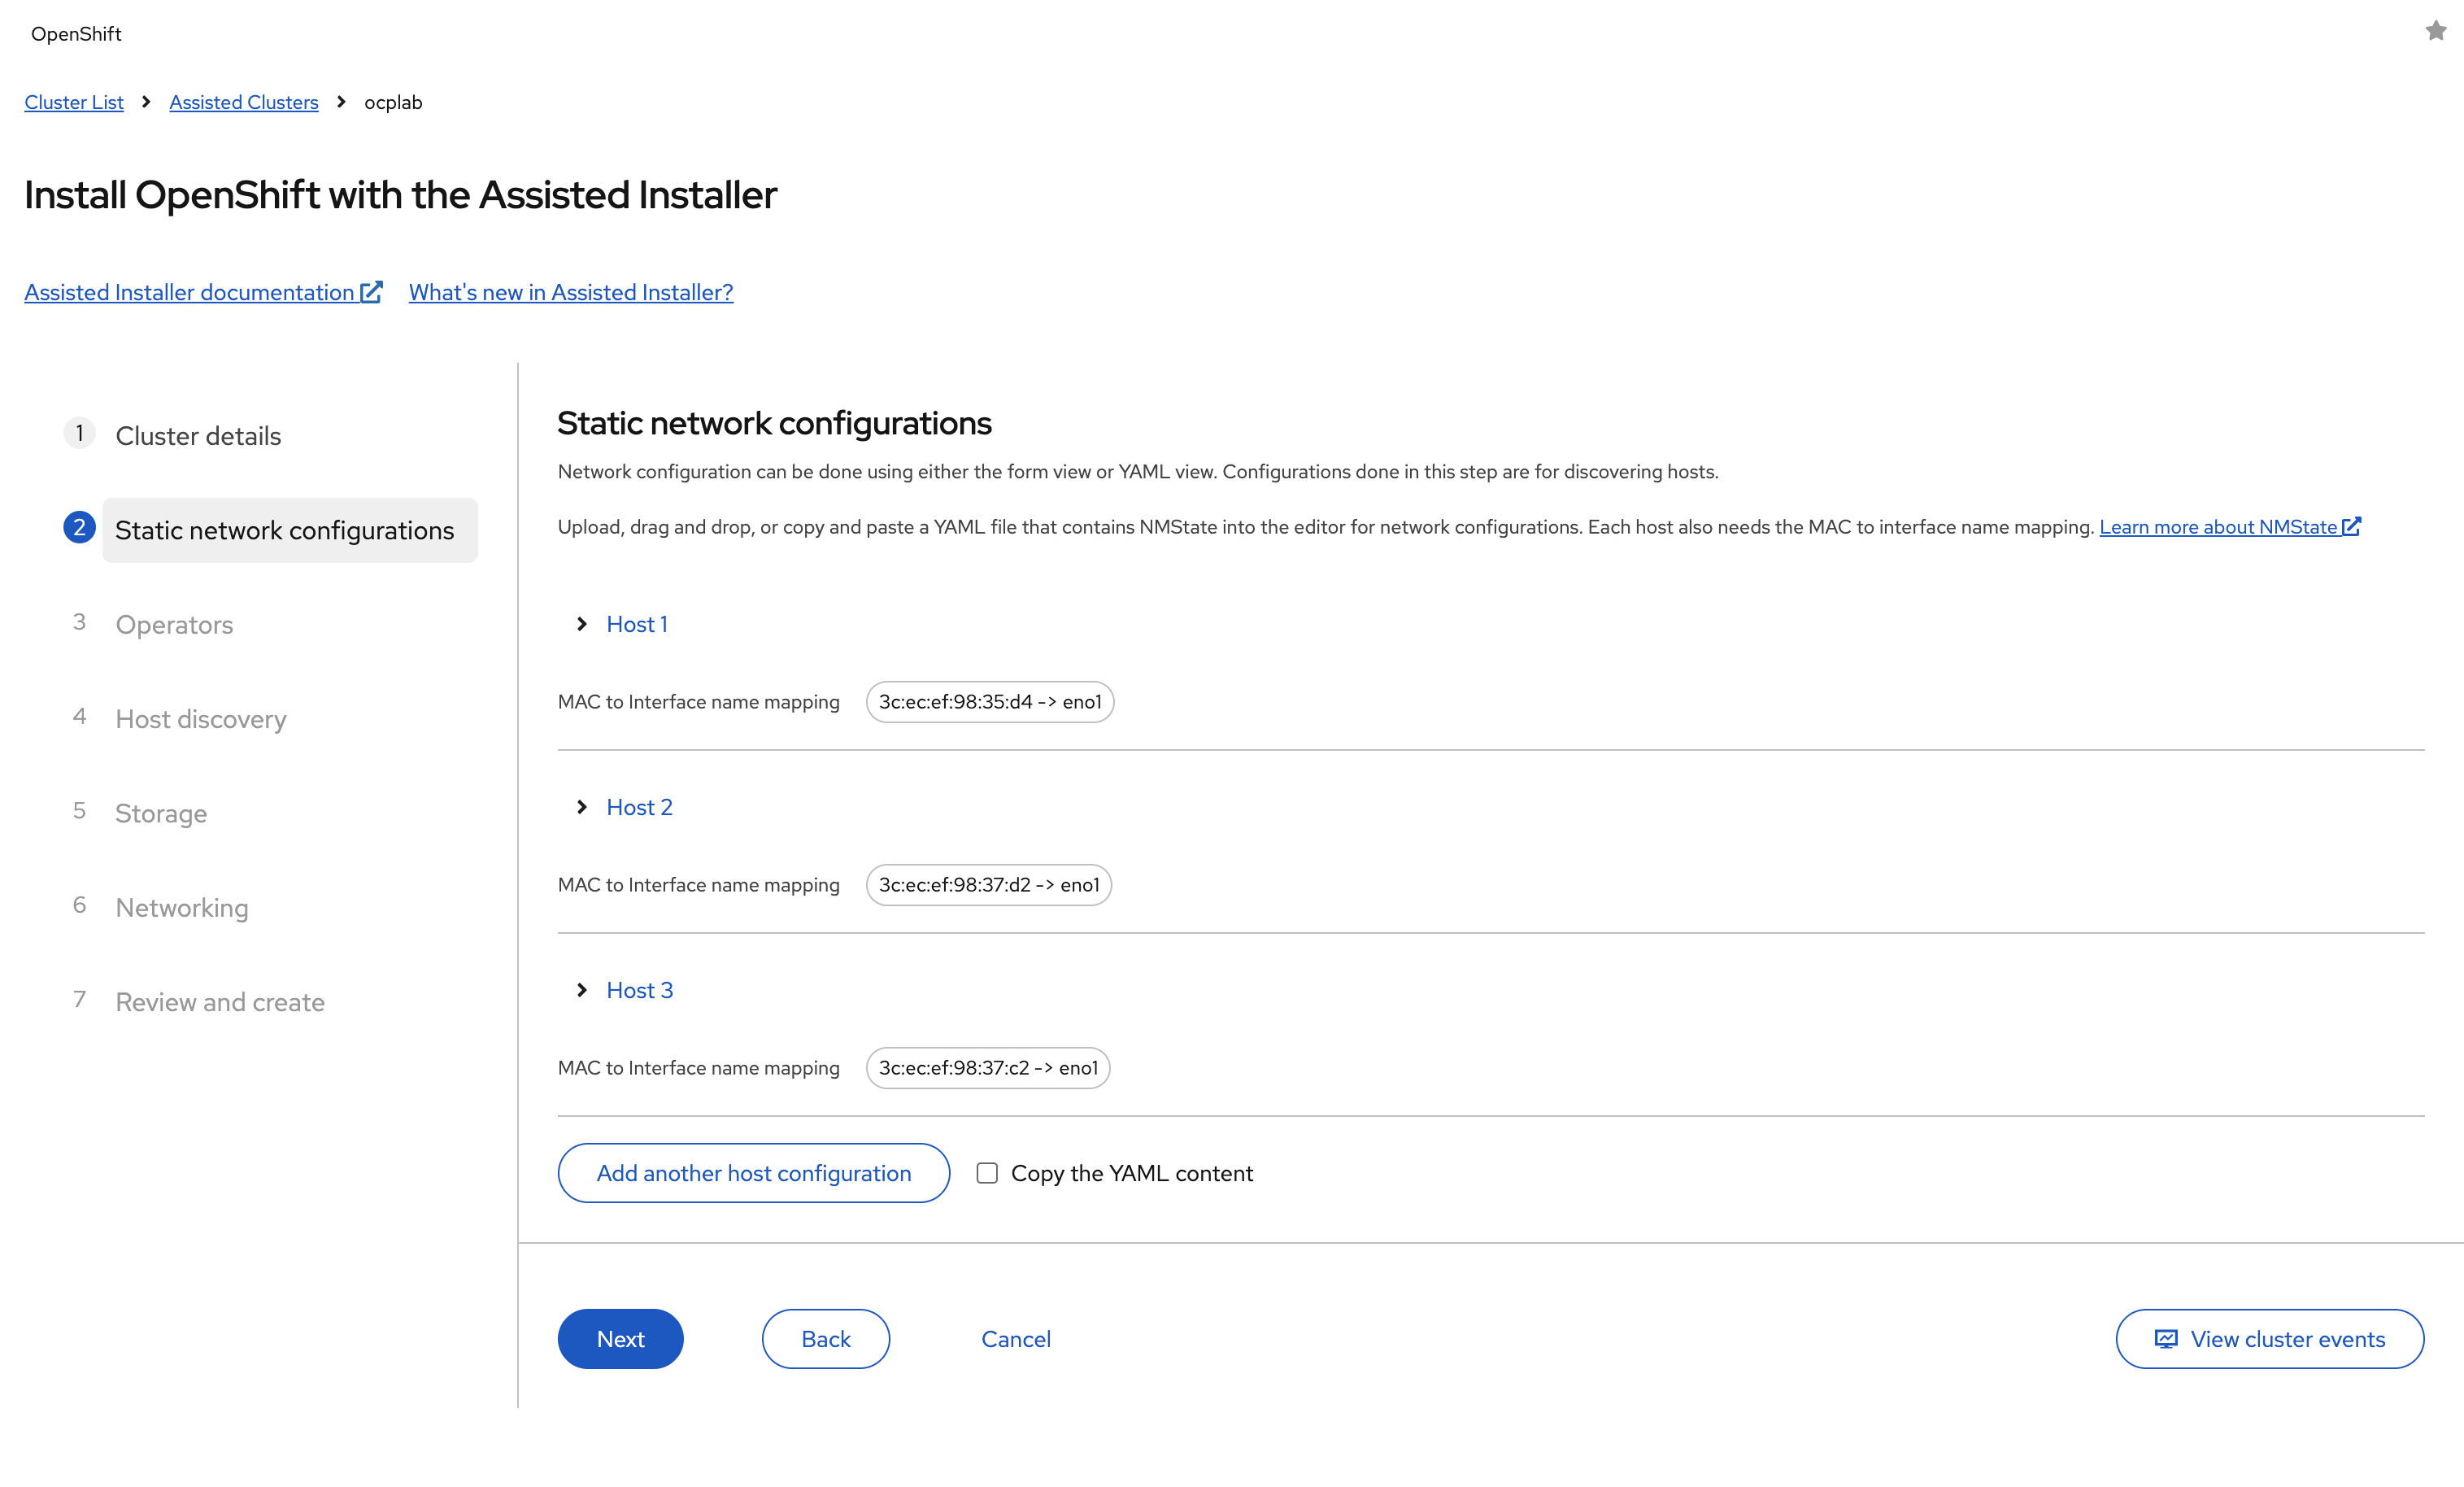Click the step 1 number badge
Screen dimensions: 2464x1487
point(80,434)
